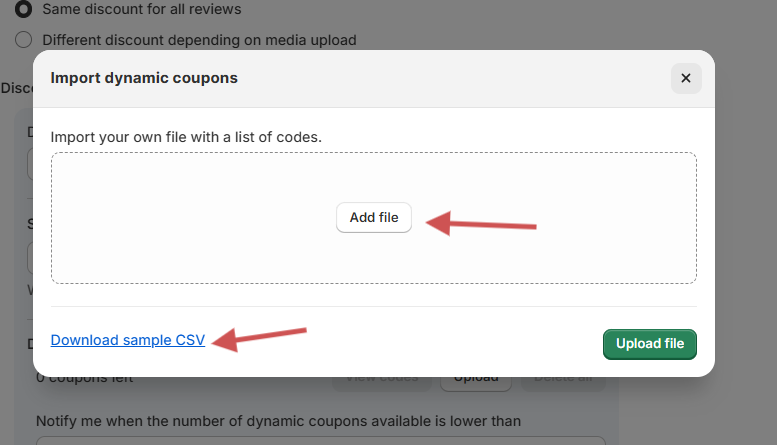777x445 pixels.
Task: Choose Different discount depending on media upload
Action: click(24, 40)
